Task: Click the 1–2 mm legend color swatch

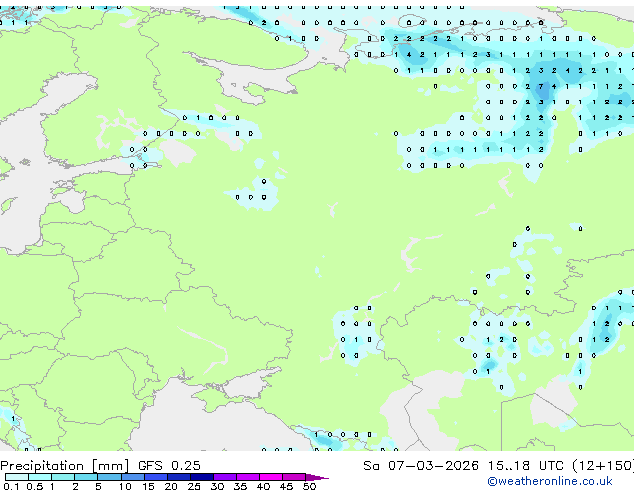Action: [x=63, y=477]
